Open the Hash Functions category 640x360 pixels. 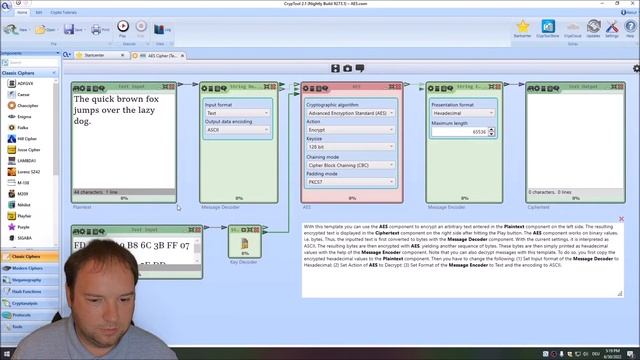(30, 291)
